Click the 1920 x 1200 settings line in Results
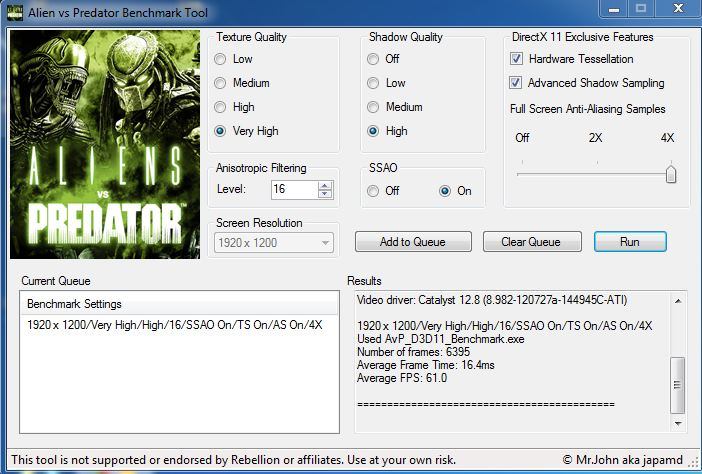This screenshot has height=474, width=702. [x=505, y=326]
